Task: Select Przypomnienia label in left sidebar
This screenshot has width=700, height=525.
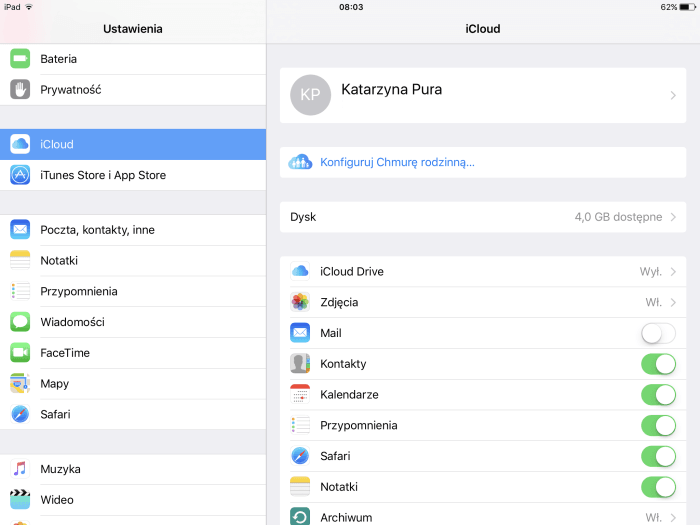Action: pos(79,292)
